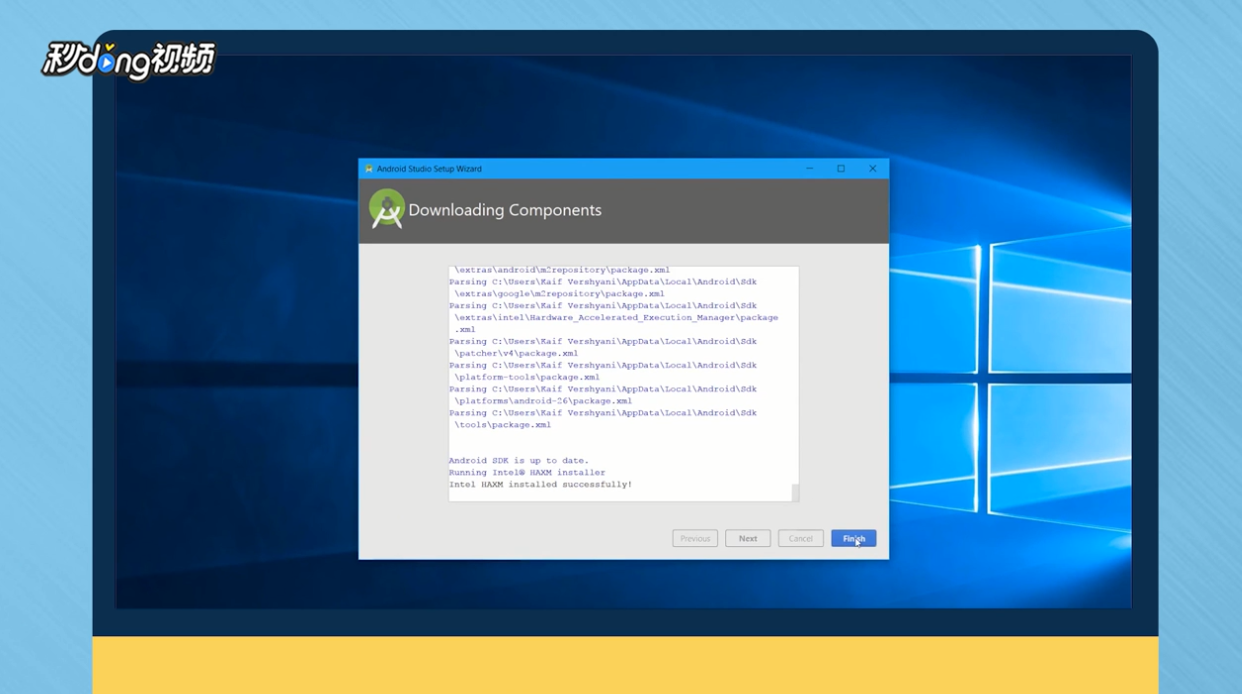
Task: Click the 'Android SDK is up to date.' line
Action: point(519,461)
